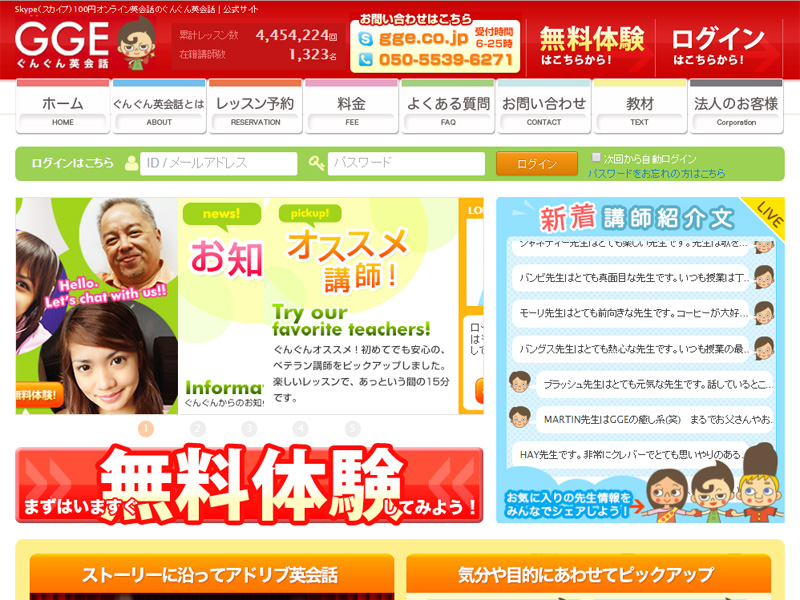
Task: Click the gge.co.jp Skype contact link
Action: tap(423, 38)
